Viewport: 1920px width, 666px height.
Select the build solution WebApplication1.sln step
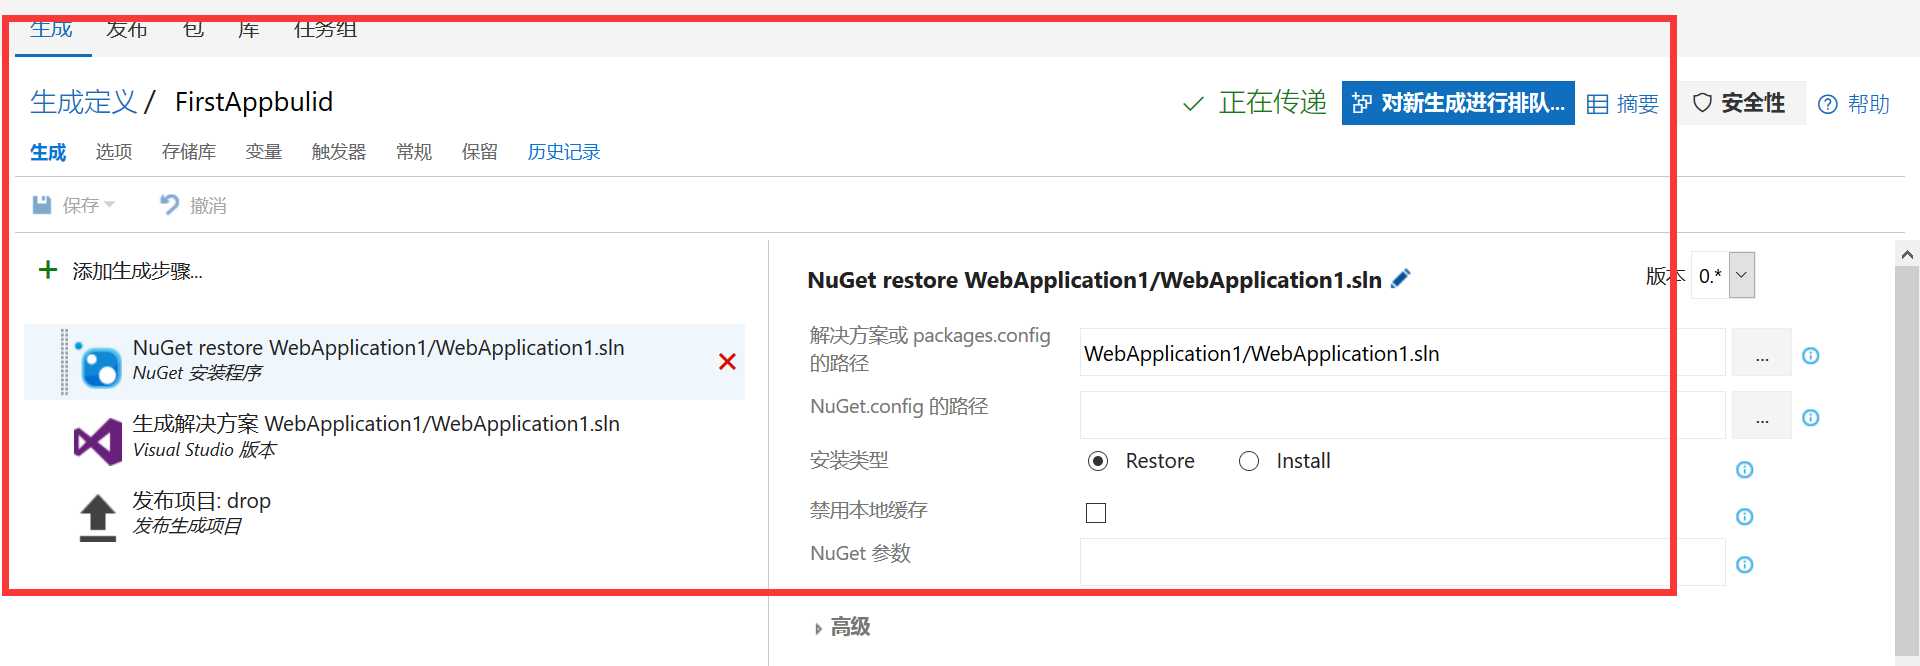pos(384,438)
